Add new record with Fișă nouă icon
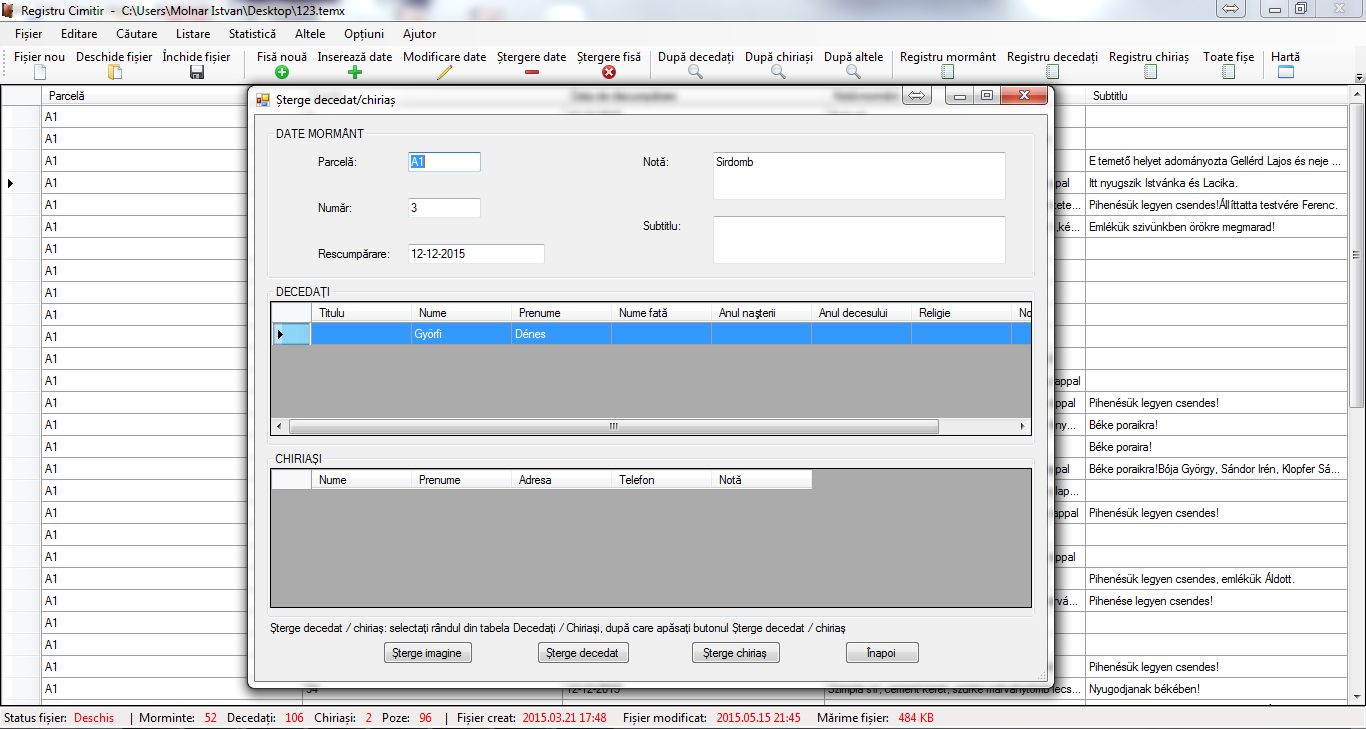The height and width of the screenshot is (729, 1366). click(x=282, y=72)
